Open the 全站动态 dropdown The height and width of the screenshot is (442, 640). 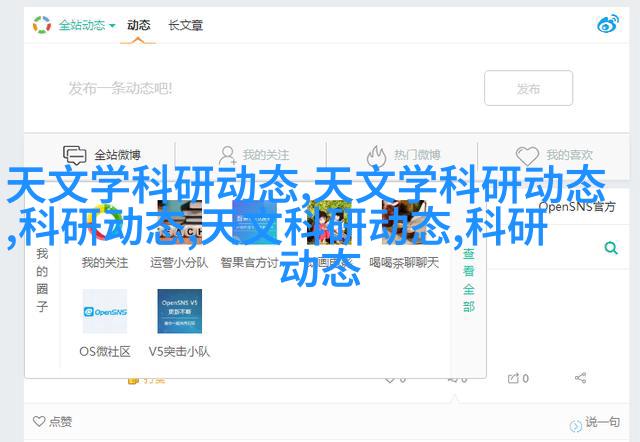86,24
